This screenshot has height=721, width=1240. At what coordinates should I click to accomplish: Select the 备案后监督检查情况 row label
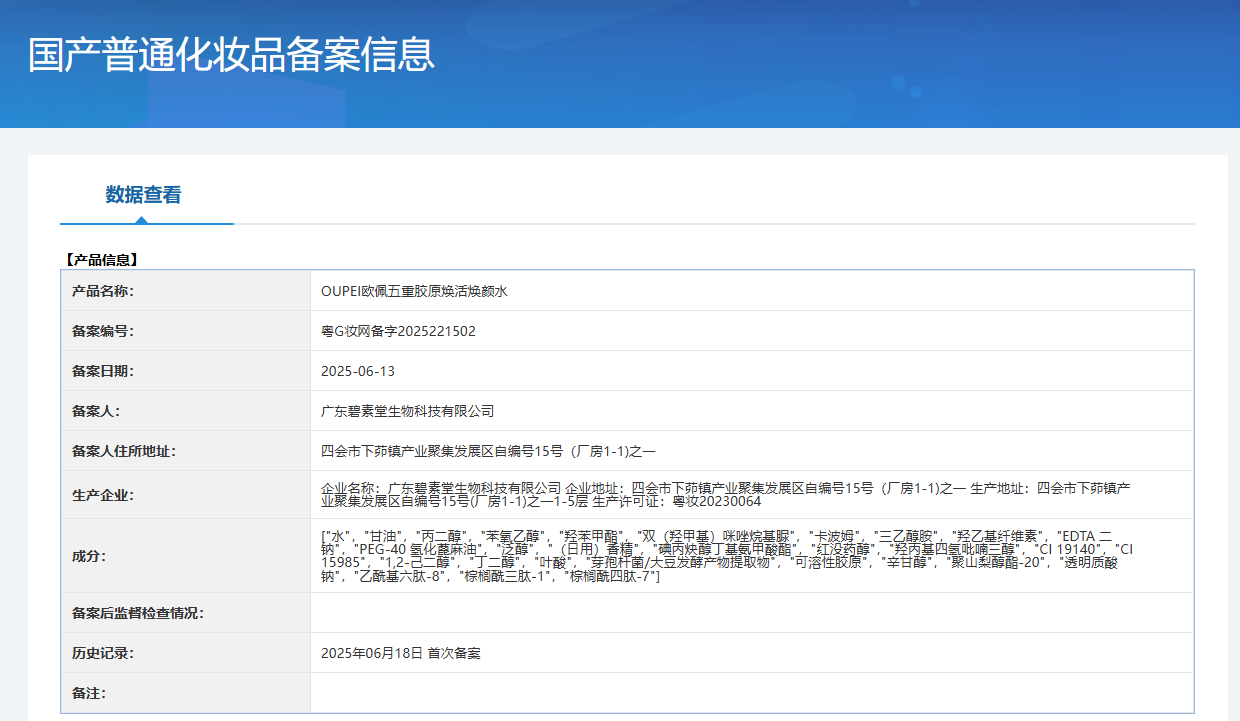click(x=138, y=613)
